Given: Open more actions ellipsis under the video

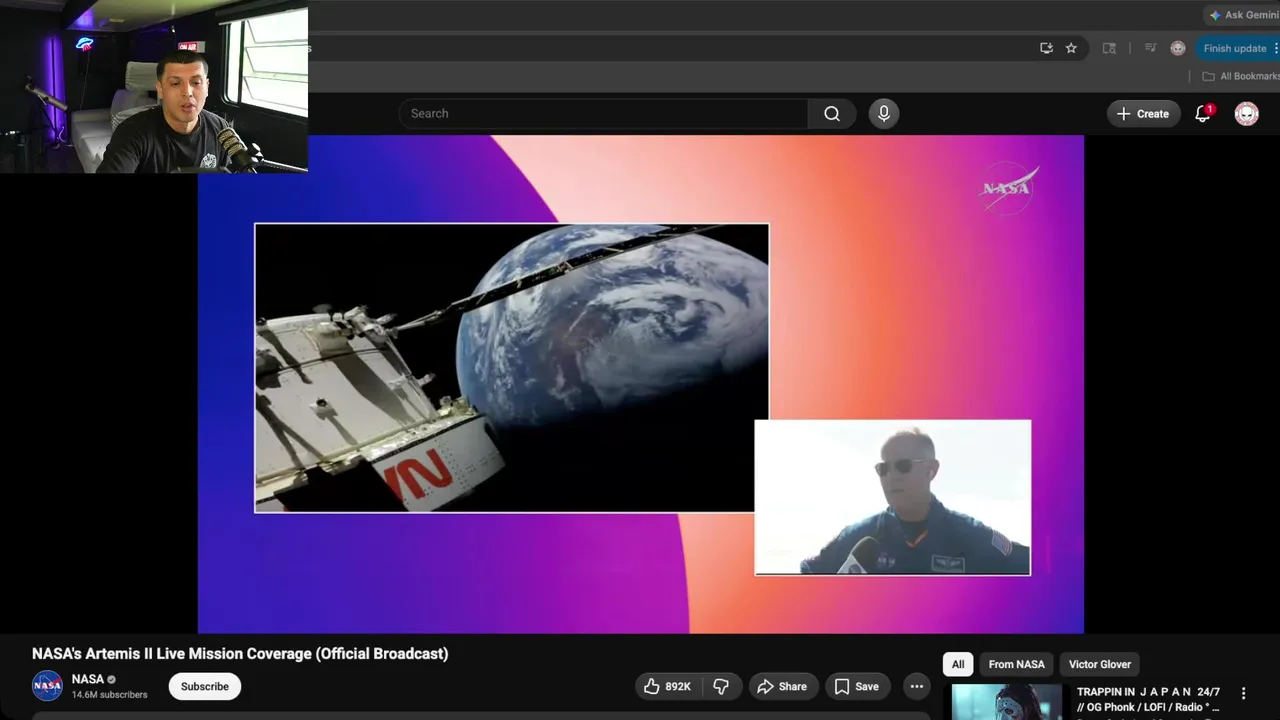Looking at the screenshot, I should click(x=916, y=686).
